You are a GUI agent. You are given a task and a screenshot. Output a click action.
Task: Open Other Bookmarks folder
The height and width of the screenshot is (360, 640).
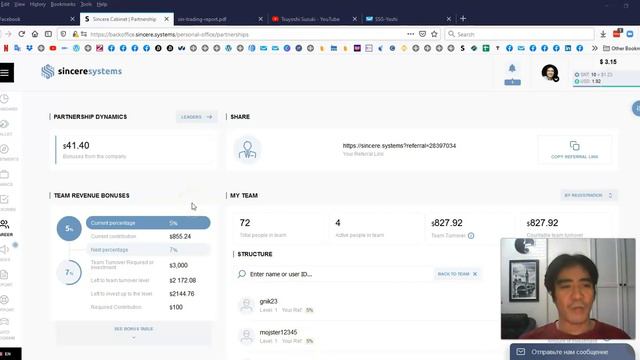(x=622, y=48)
